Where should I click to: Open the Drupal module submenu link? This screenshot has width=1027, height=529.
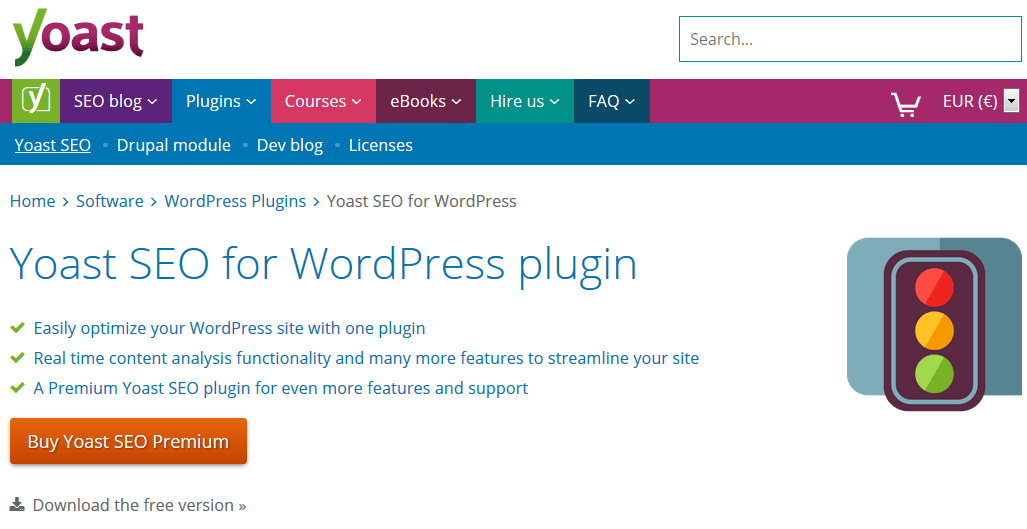[174, 145]
